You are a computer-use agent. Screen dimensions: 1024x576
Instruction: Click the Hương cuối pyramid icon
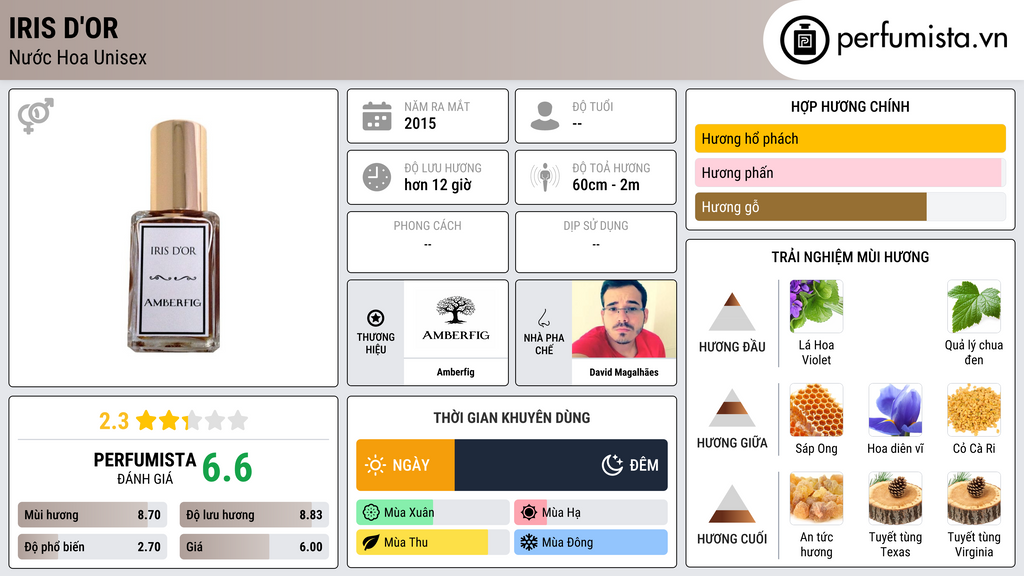click(732, 504)
